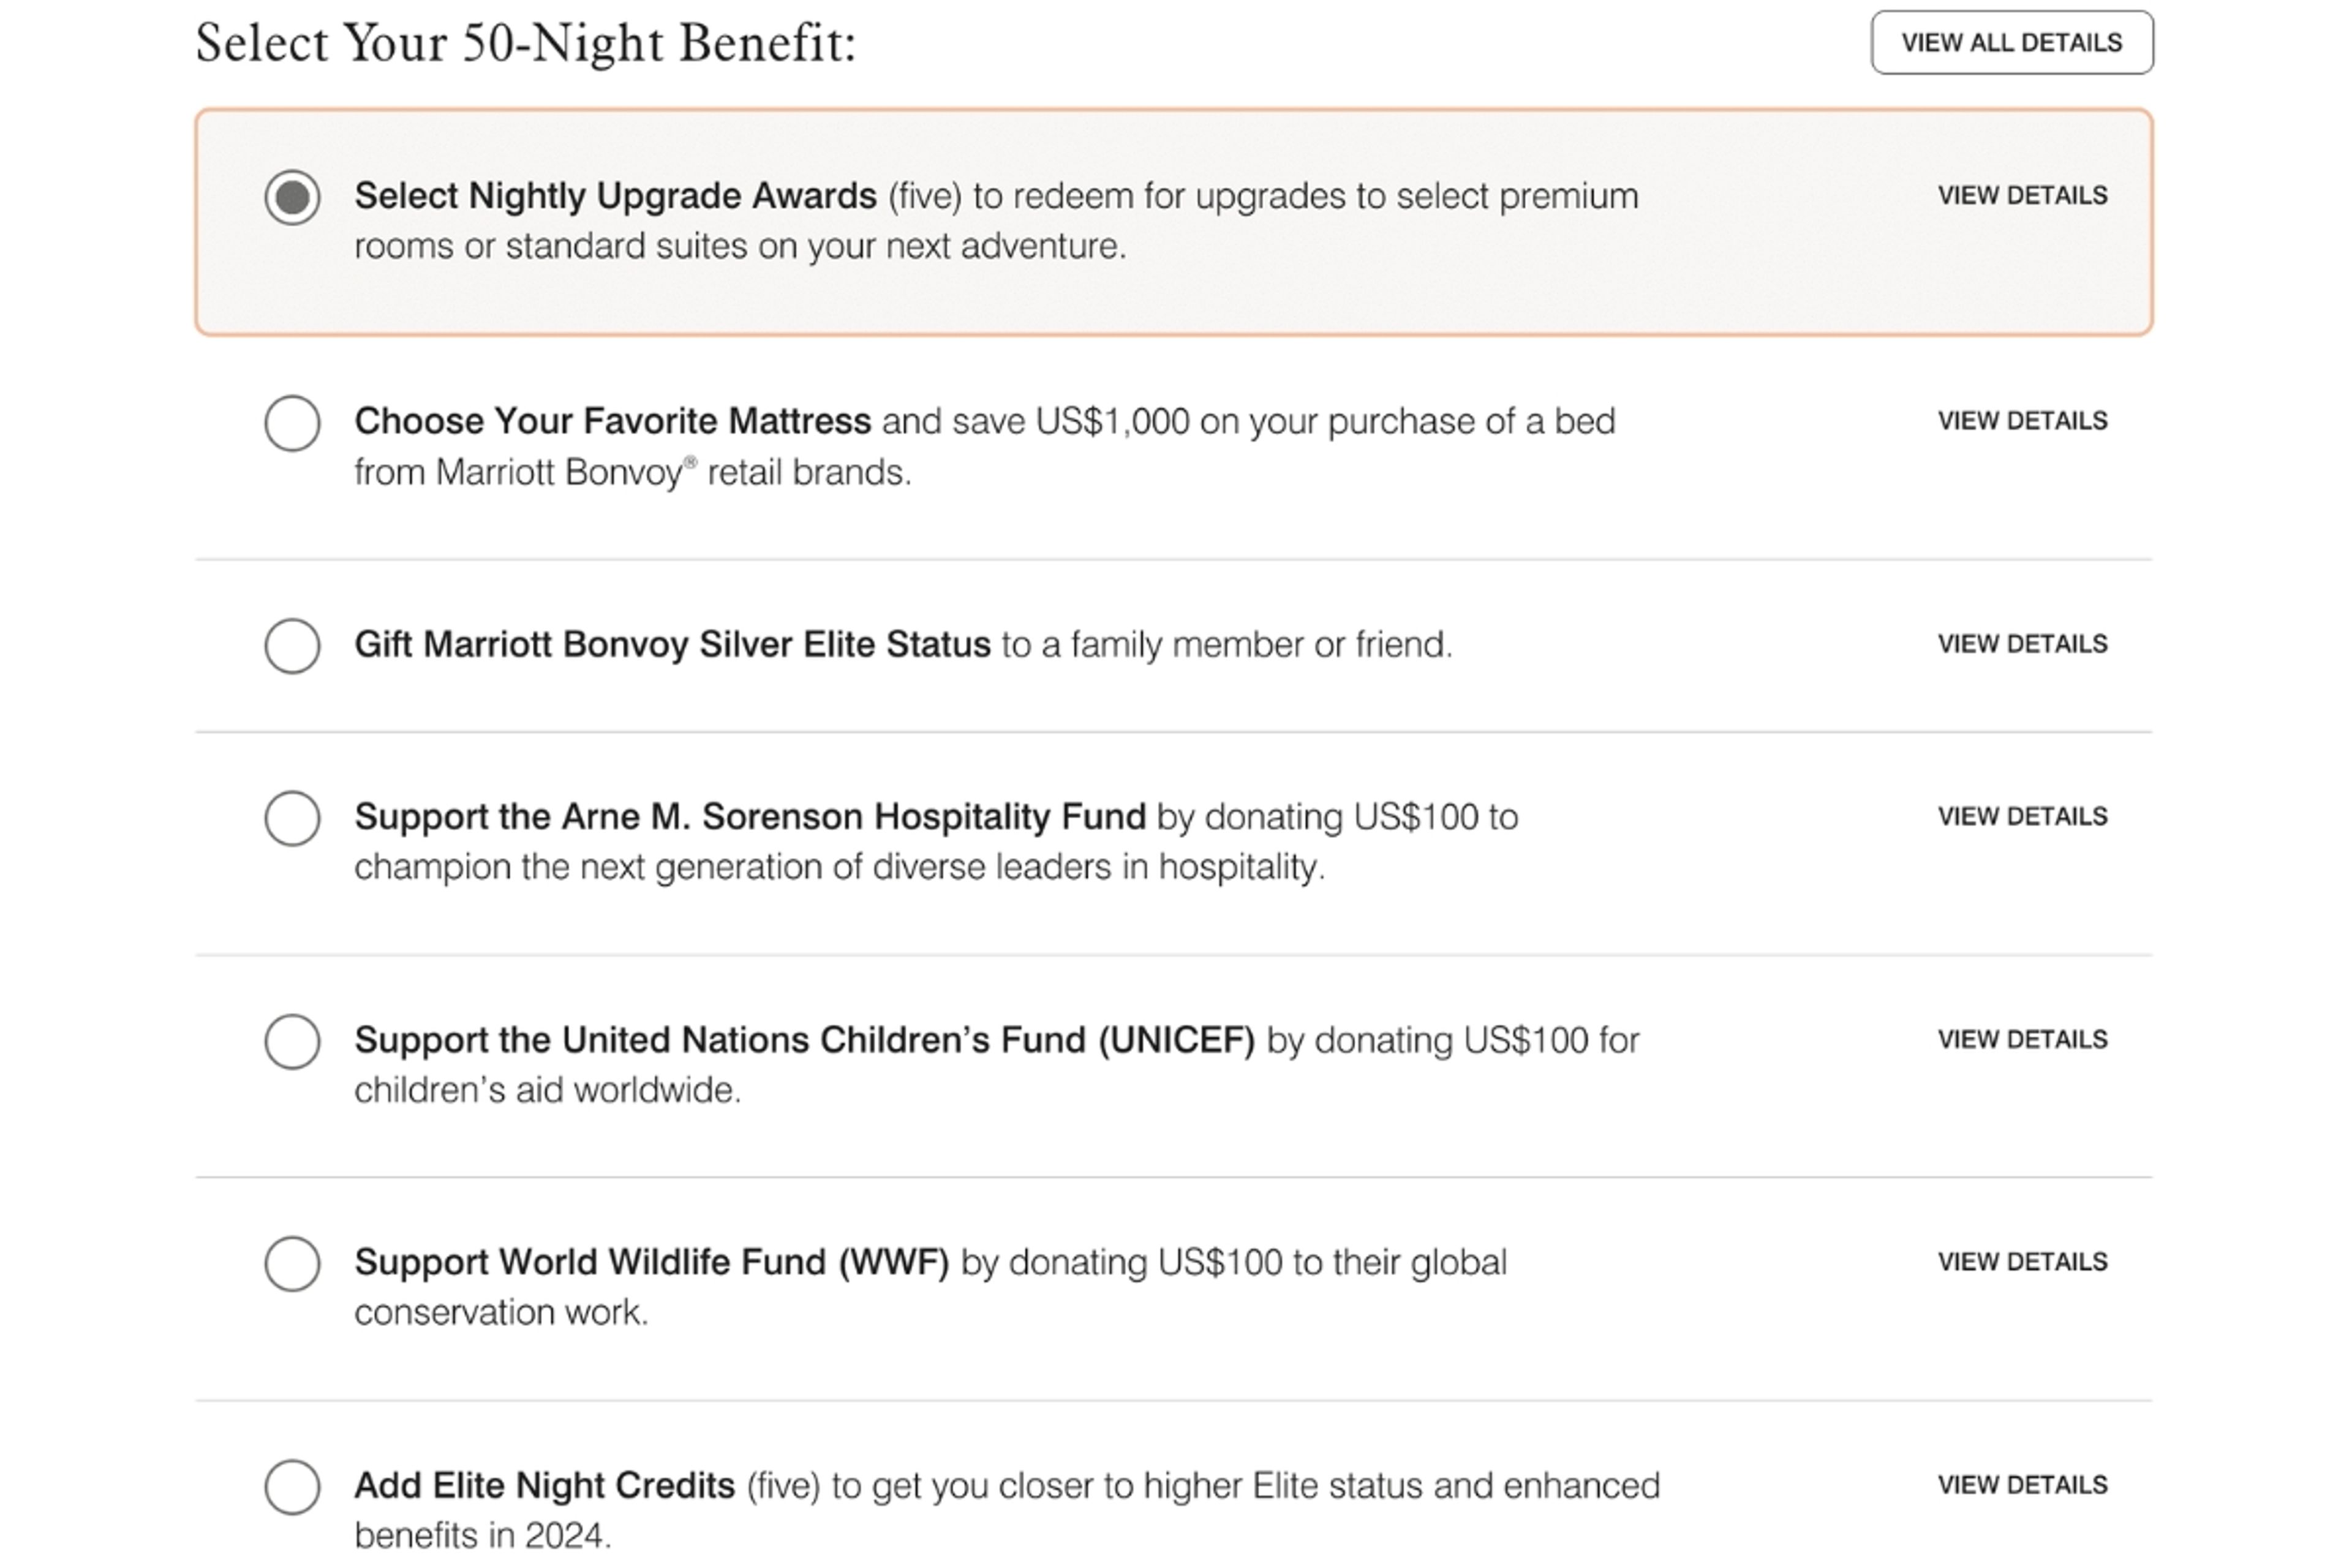Viewport: 2352px width, 1568px height.
Task: Open details for Elite Night Credits
Action: 2022,1485
